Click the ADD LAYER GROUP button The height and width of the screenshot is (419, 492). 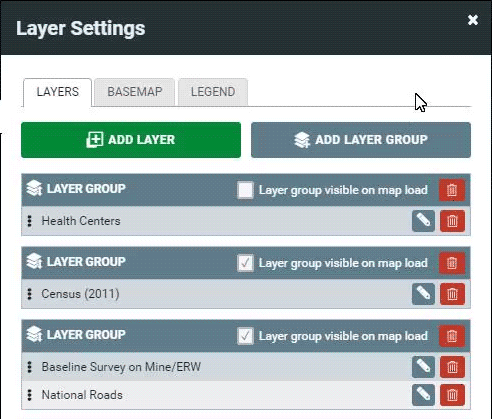point(361,140)
